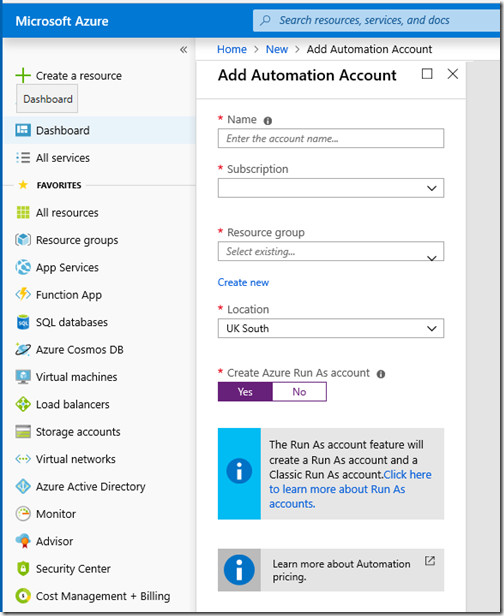Screen dimensions: 504x616
Task: Click the Monitor gauge icon
Action: pyautogui.click(x=23, y=514)
